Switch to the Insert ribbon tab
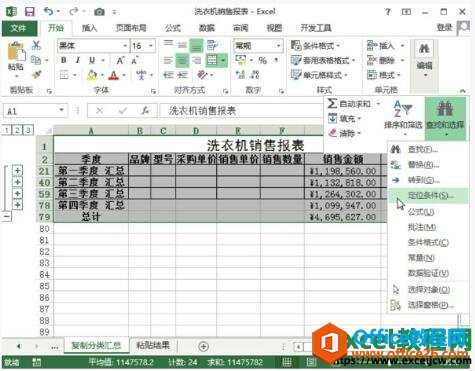 coord(89,28)
